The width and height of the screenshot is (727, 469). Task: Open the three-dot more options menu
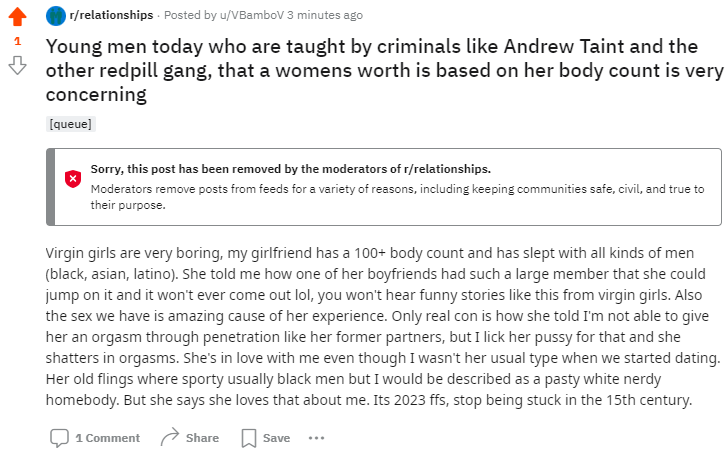pos(316,438)
